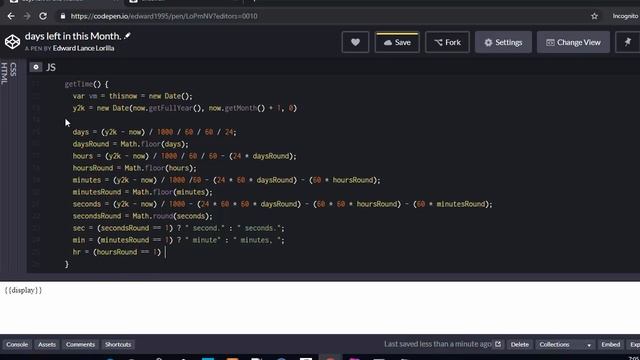Click the JS editor header label

[51, 67]
